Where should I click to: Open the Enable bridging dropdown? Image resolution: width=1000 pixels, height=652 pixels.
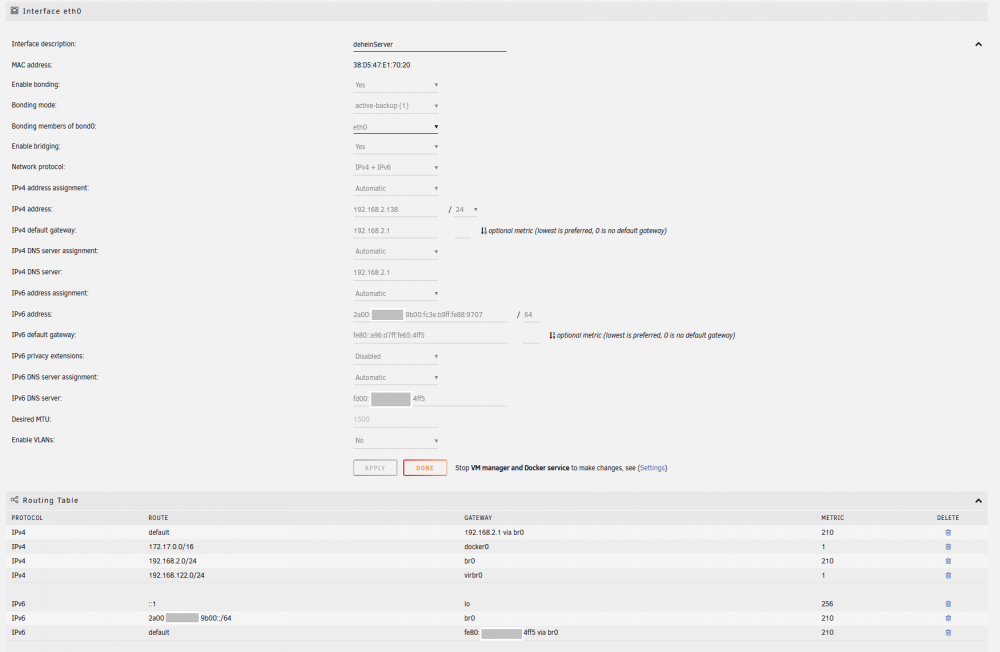click(x=396, y=147)
